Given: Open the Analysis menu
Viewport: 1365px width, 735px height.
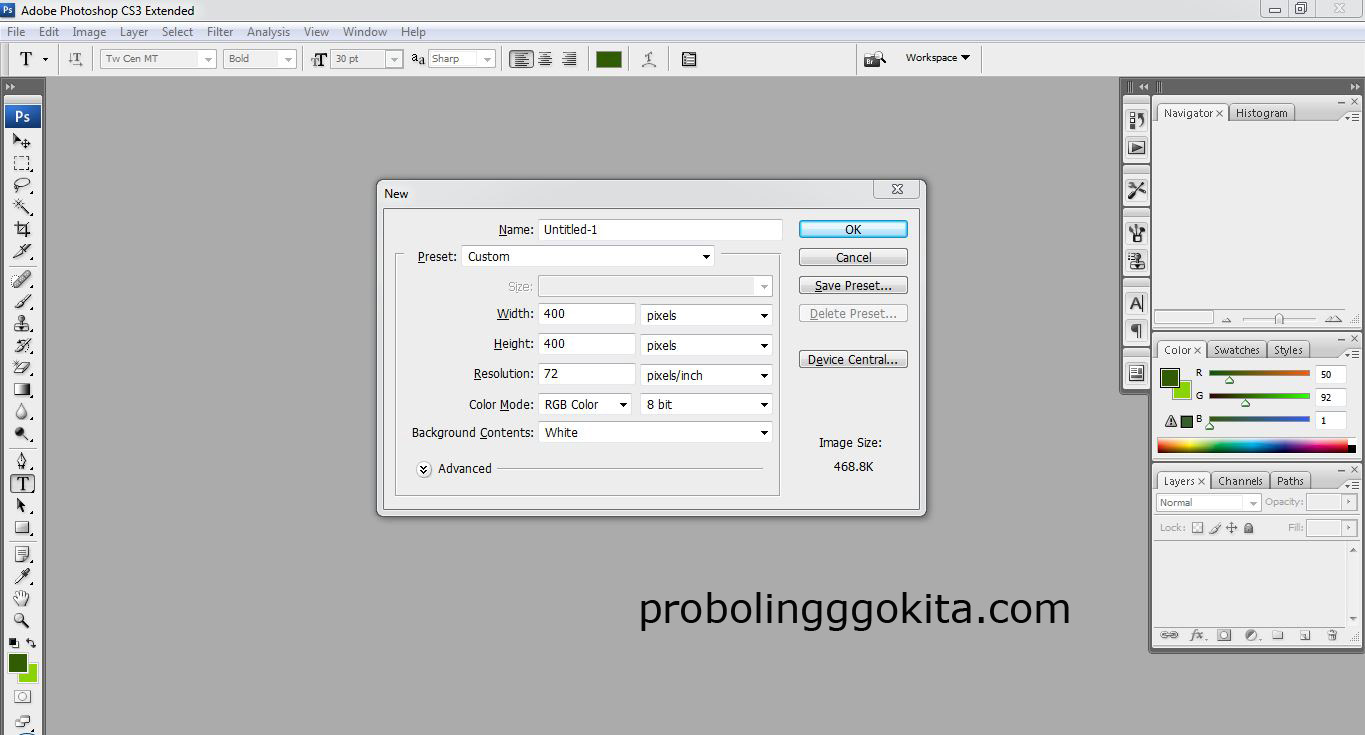Looking at the screenshot, I should click(268, 32).
